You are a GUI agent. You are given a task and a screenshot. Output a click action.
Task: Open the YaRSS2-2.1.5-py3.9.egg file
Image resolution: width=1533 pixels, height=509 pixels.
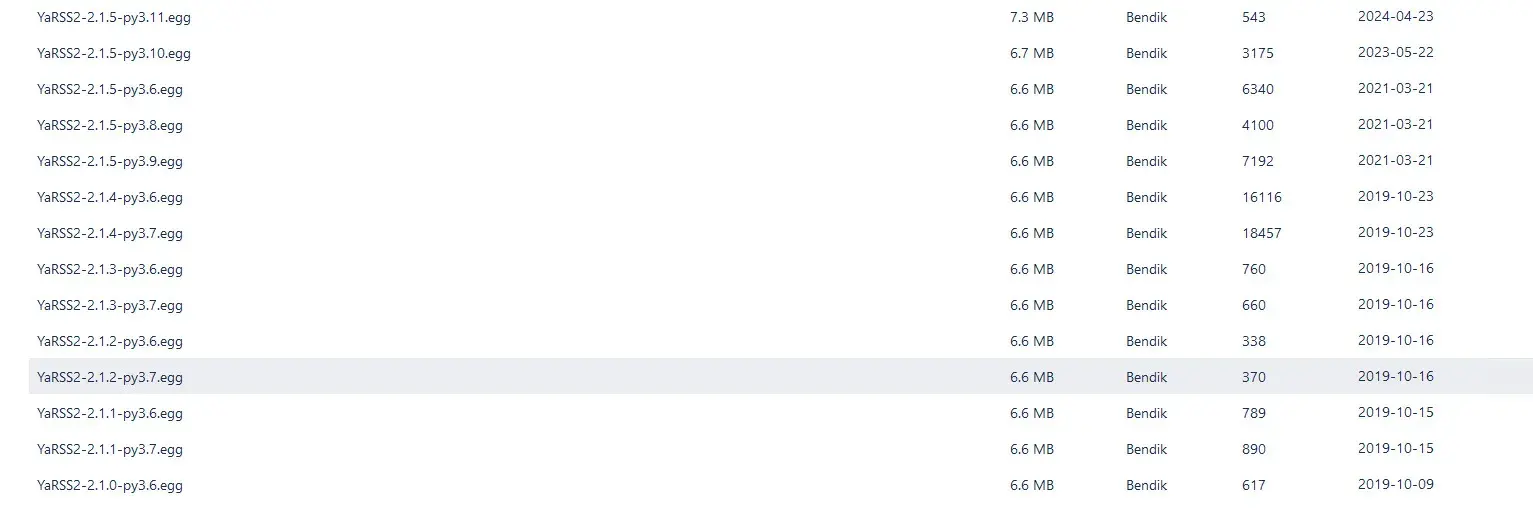click(x=110, y=161)
